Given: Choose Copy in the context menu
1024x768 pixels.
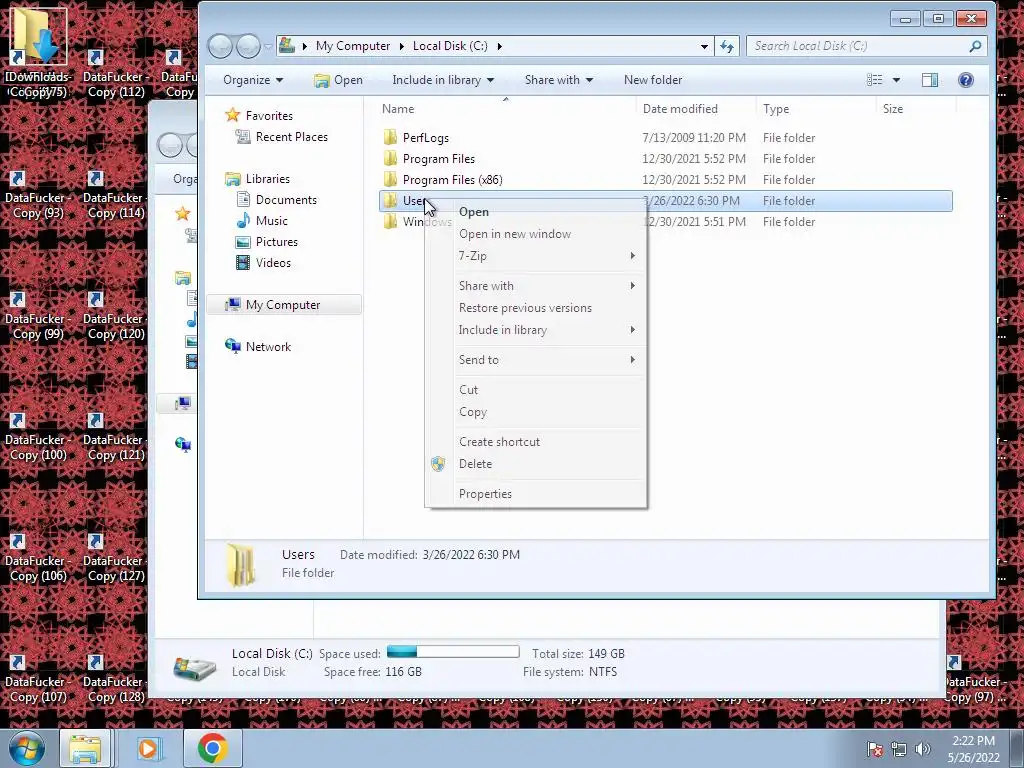Looking at the screenshot, I should point(473,411).
